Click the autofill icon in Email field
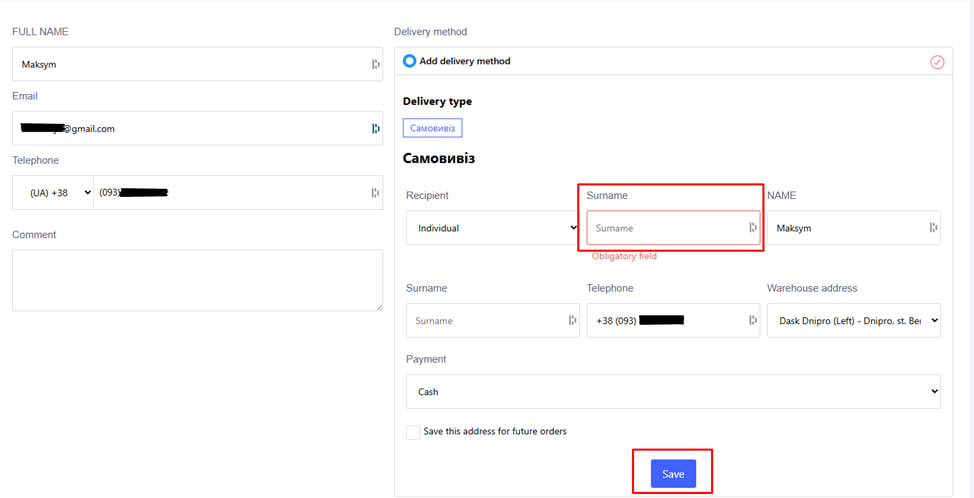 point(375,128)
